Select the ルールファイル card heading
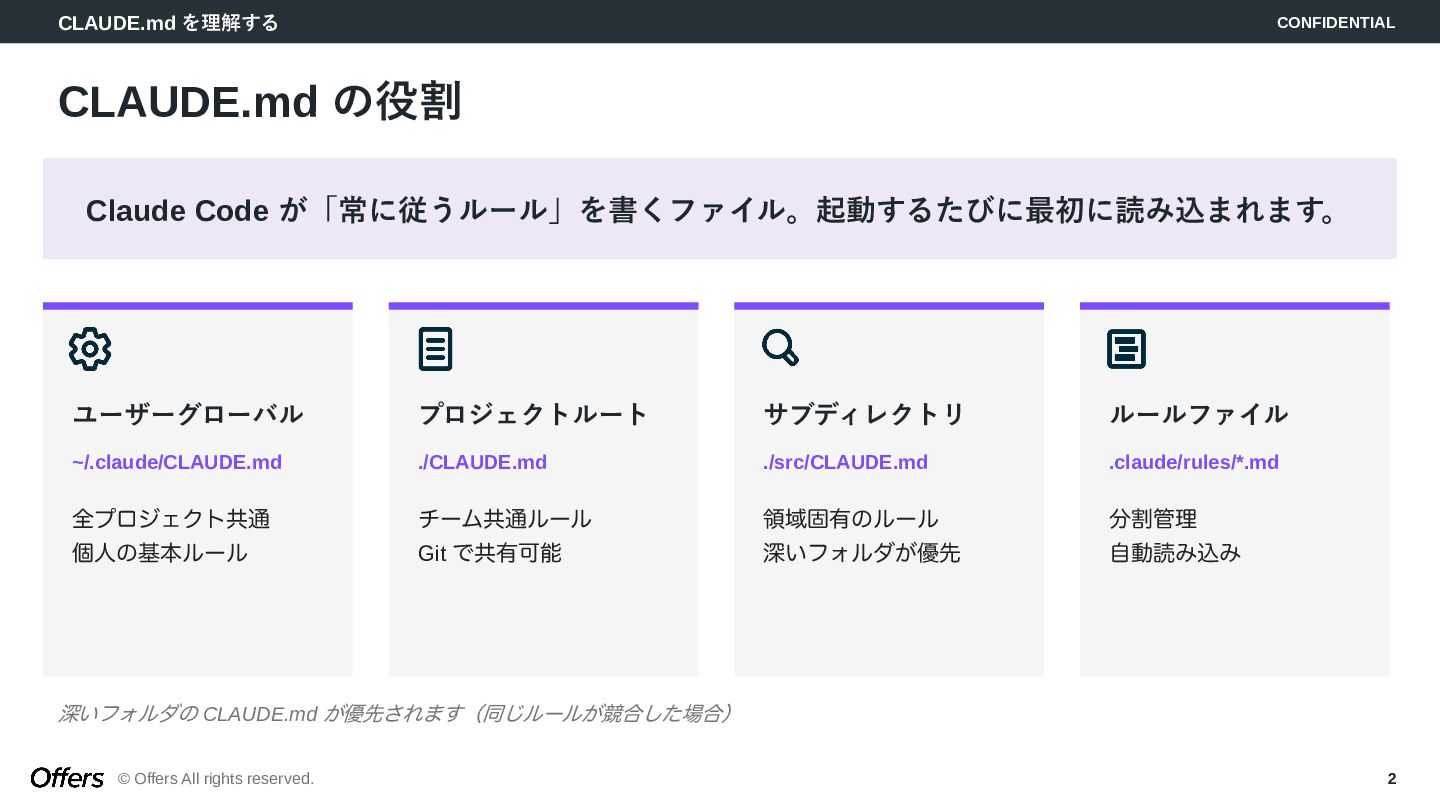The image size is (1440, 810). (x=1198, y=414)
